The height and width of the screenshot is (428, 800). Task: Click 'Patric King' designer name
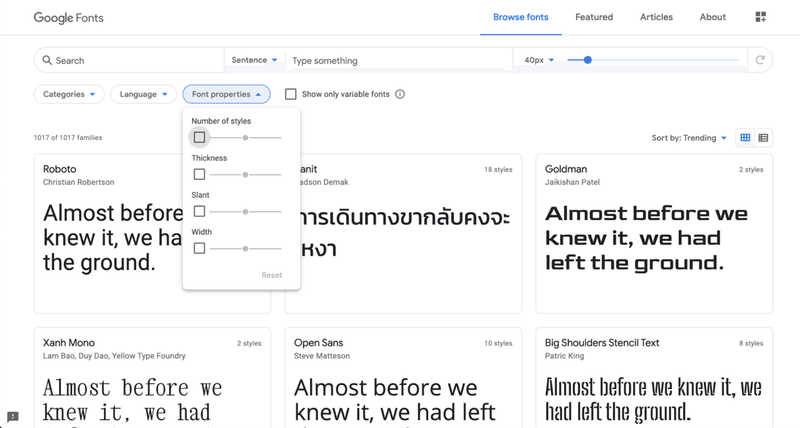564,356
